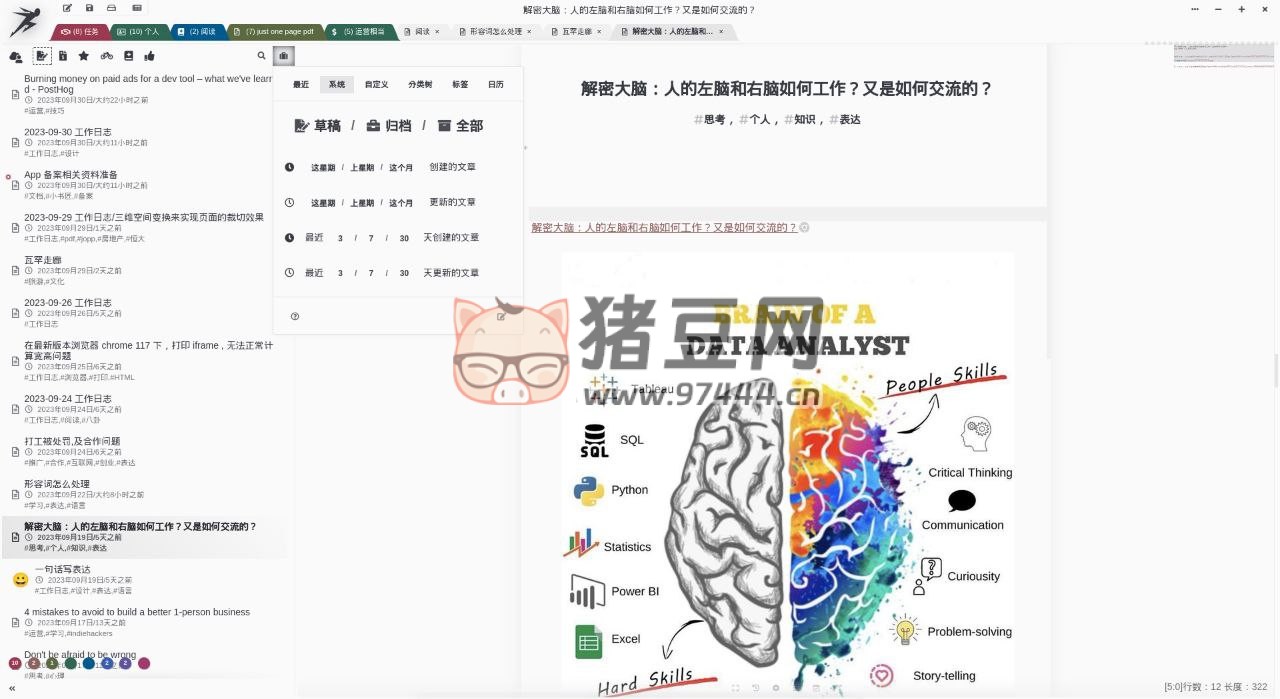Open the three-dots window menu at top right
The width and height of the screenshot is (1280, 699).
click(1195, 9)
